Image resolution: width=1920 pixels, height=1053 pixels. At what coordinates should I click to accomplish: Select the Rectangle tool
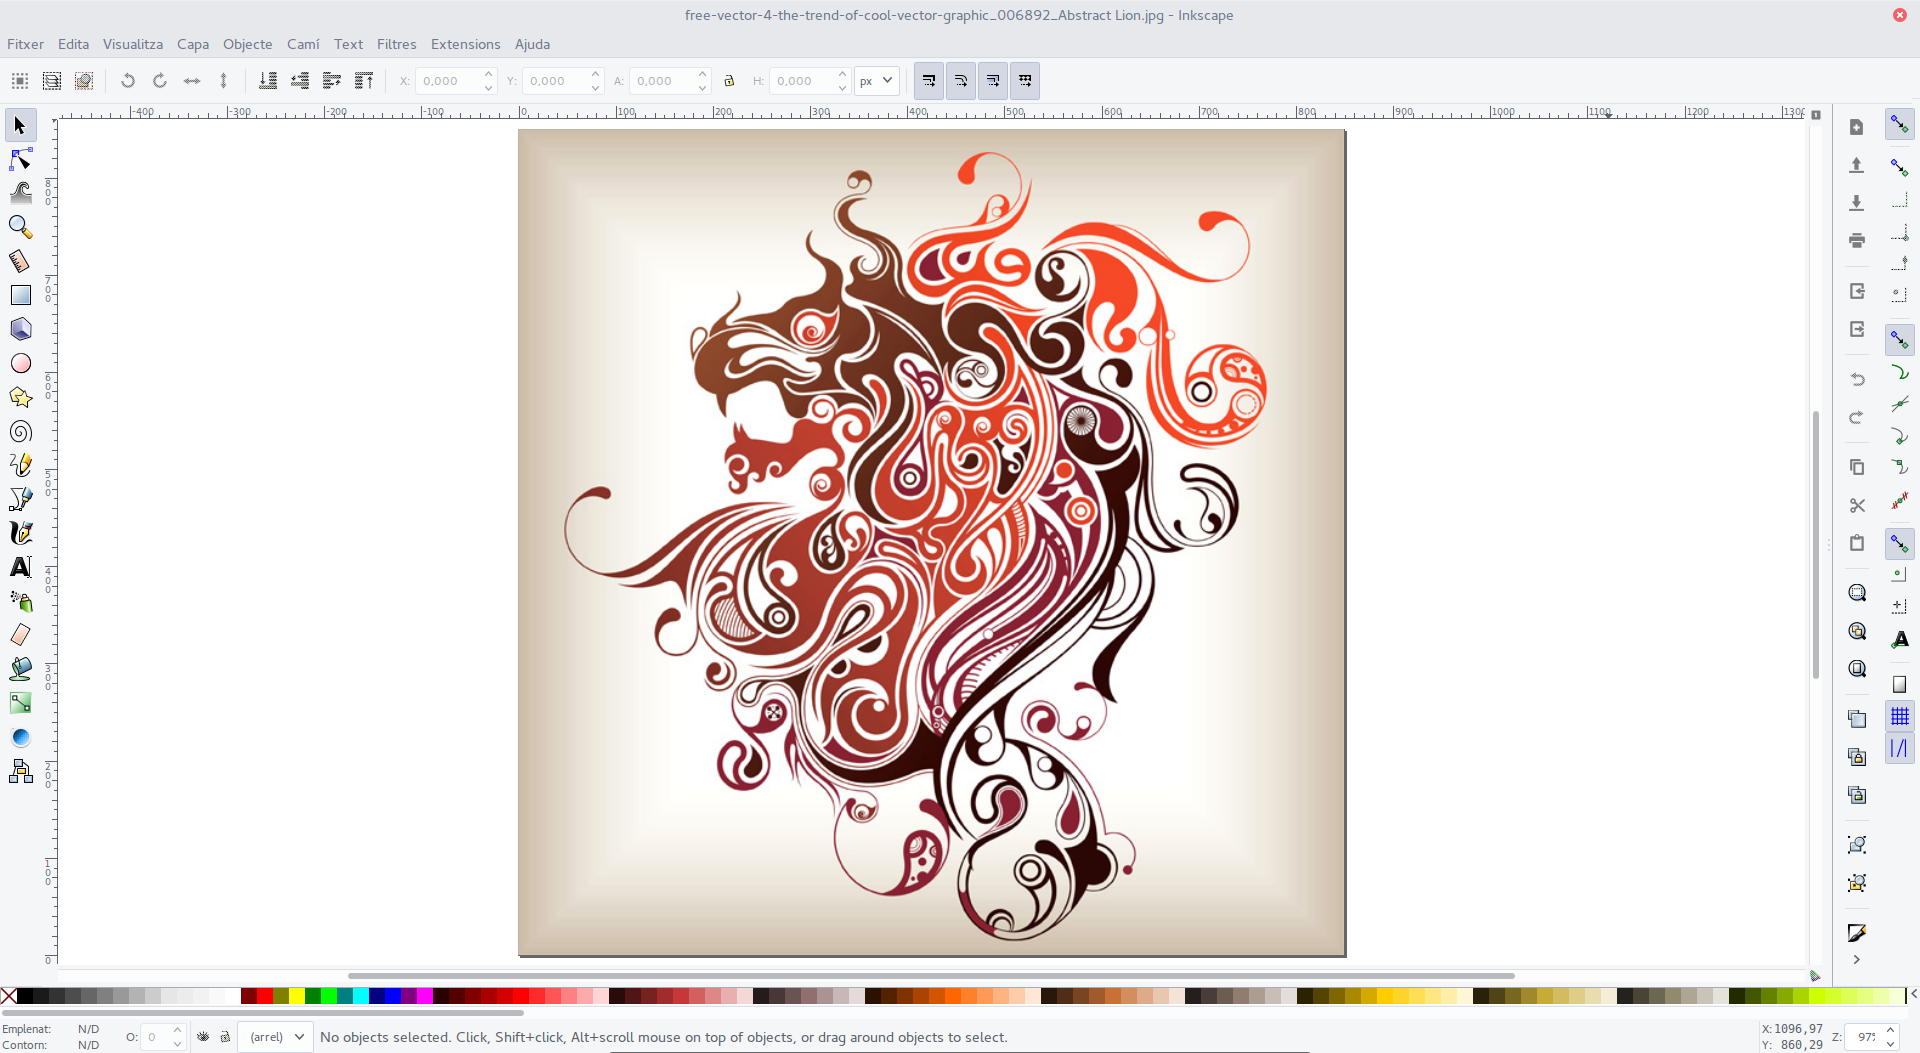(20, 295)
